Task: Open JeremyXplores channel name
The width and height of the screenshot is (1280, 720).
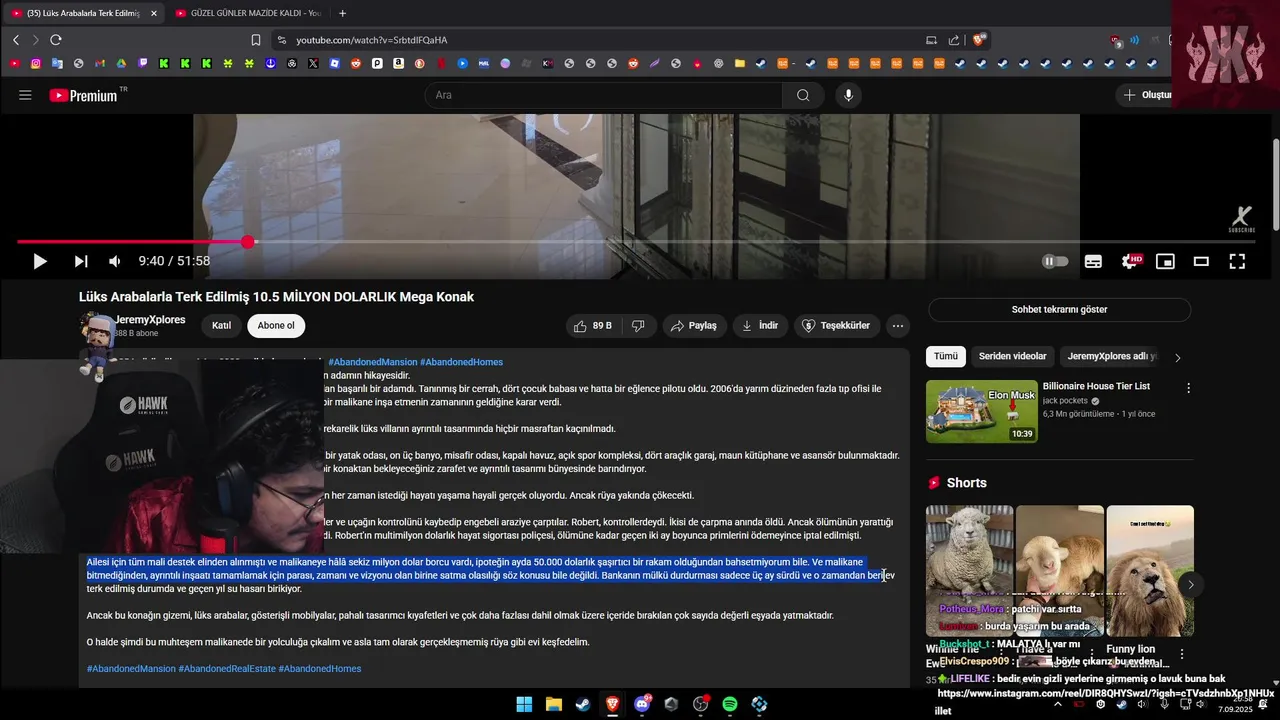Action: [x=150, y=320]
